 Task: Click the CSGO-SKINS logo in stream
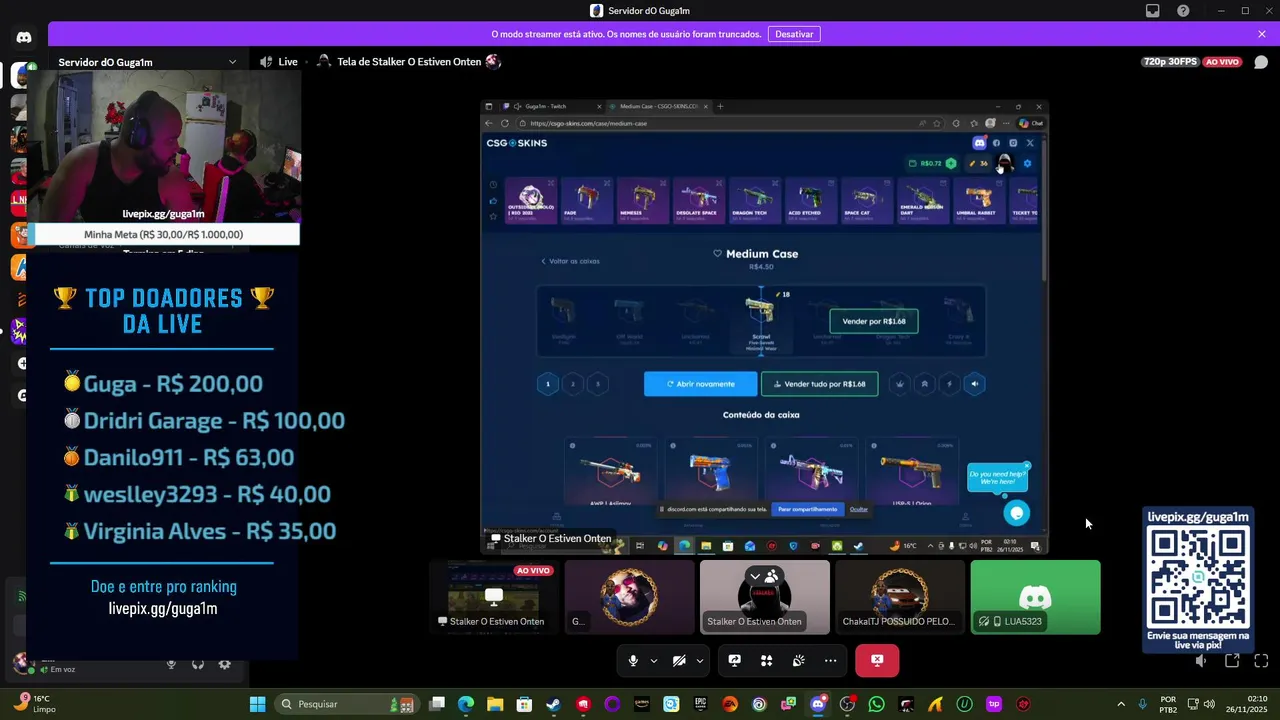[517, 143]
